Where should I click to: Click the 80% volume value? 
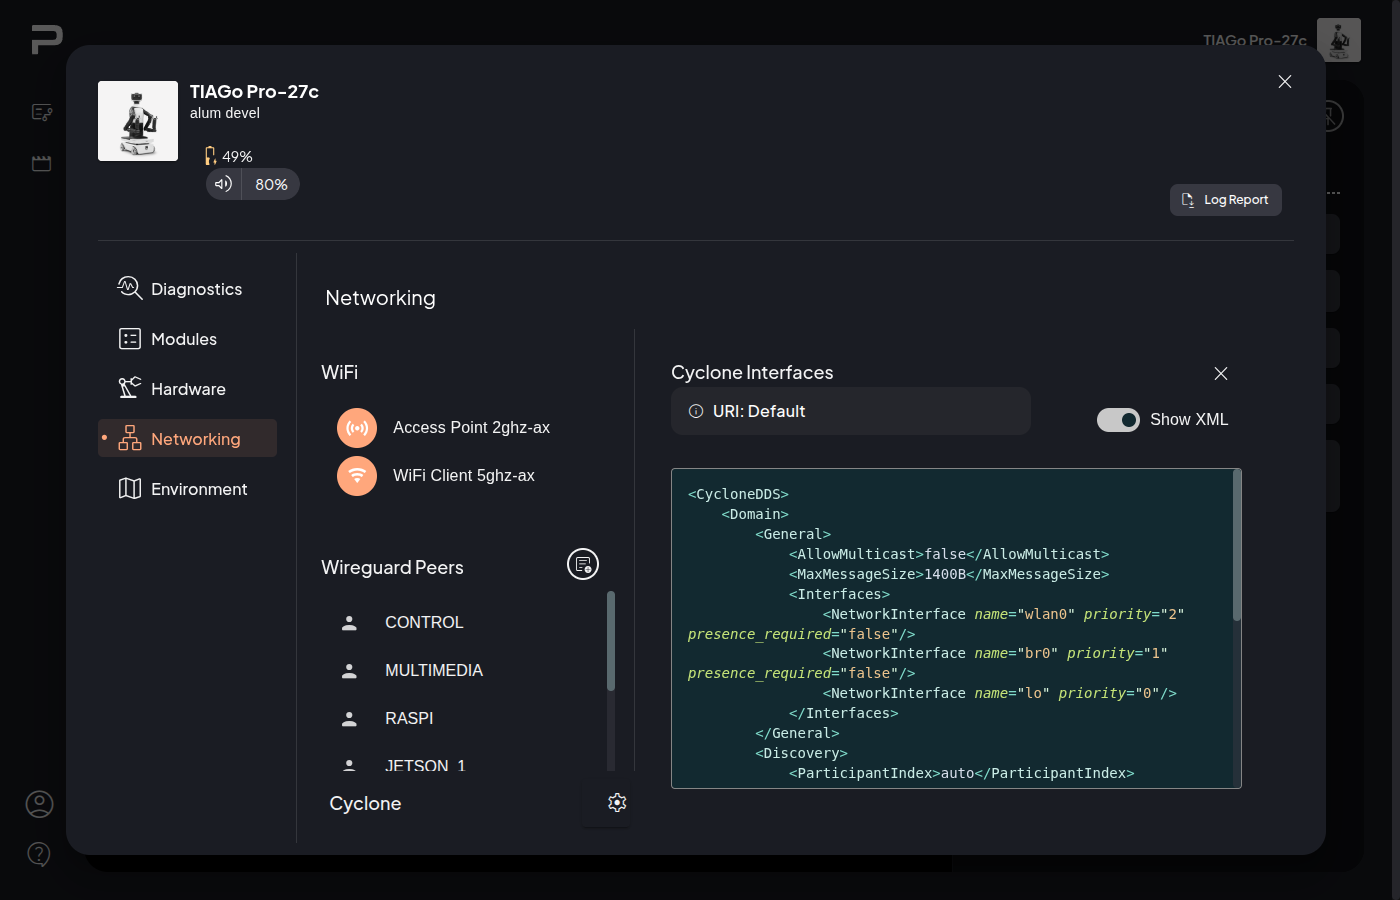tap(271, 184)
